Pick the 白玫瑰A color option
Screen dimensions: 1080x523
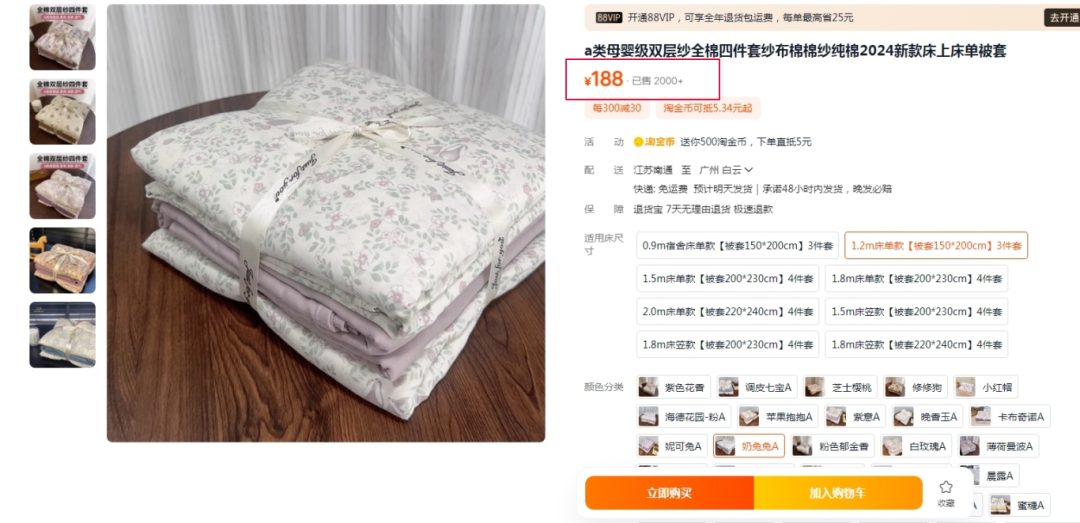pos(915,447)
